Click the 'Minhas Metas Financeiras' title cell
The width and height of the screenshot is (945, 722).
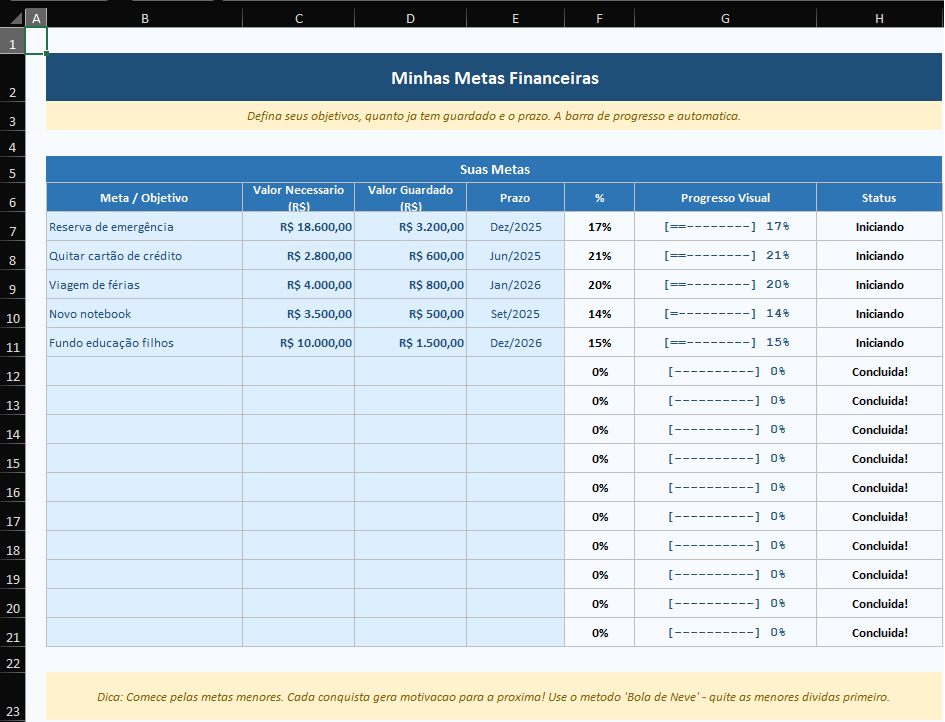[x=494, y=78]
